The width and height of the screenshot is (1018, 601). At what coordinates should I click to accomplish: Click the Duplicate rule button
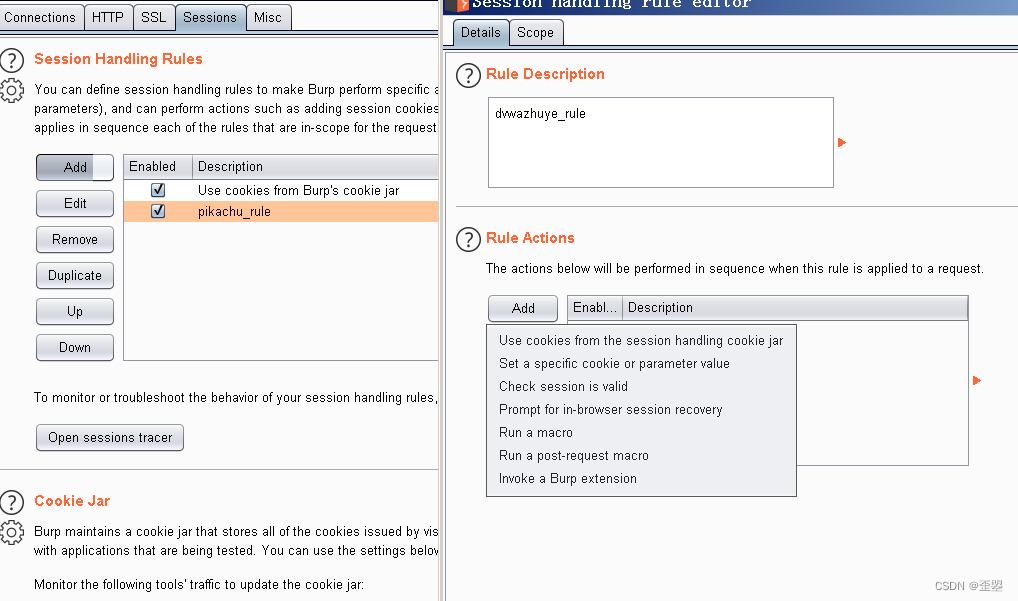point(75,276)
